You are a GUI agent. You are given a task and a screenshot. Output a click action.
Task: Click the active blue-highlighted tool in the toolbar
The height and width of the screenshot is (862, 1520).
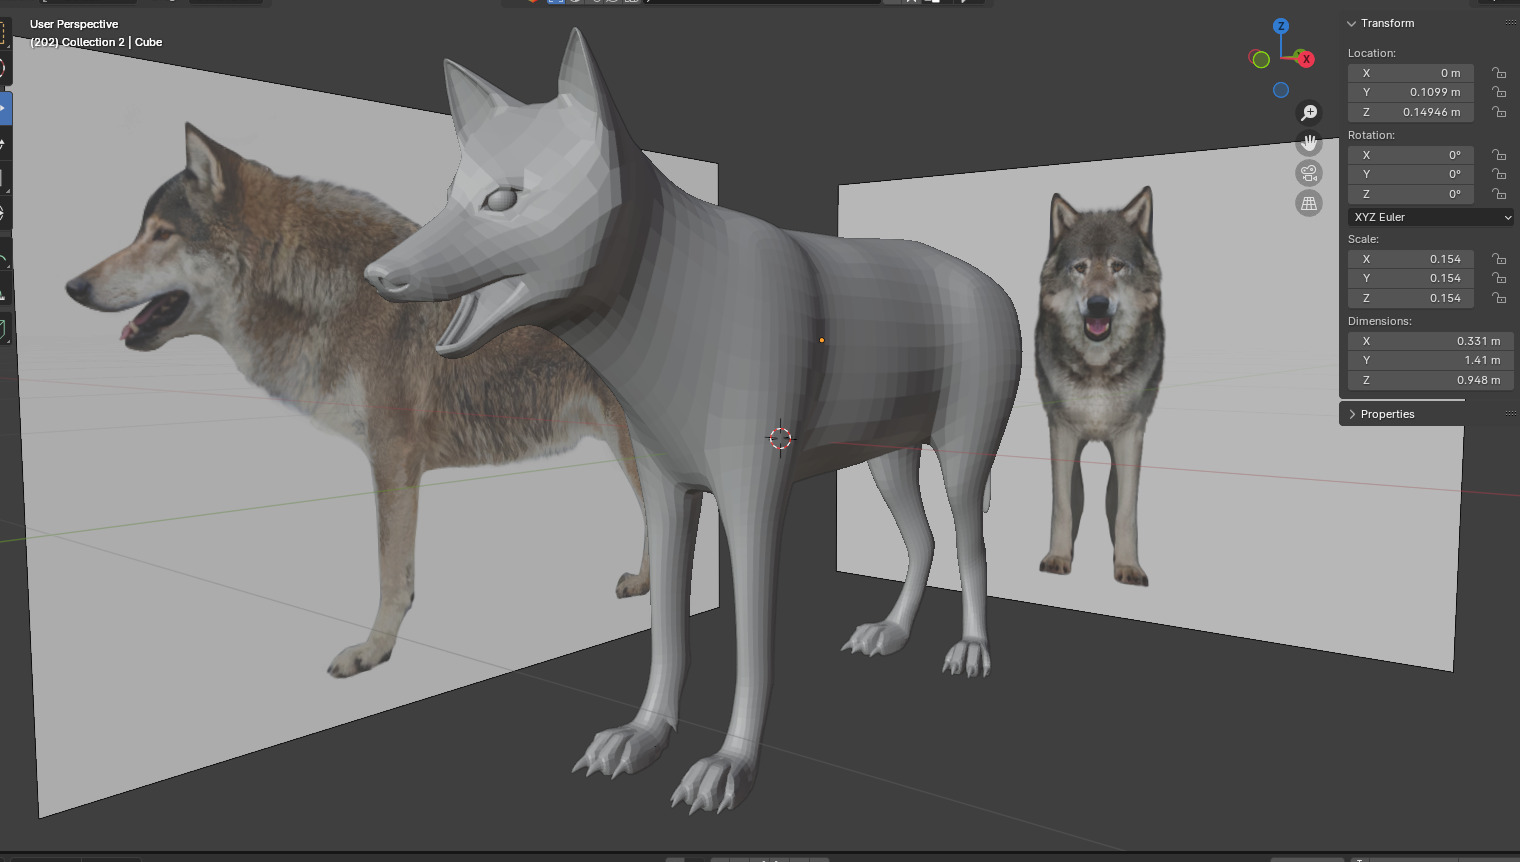point(5,108)
